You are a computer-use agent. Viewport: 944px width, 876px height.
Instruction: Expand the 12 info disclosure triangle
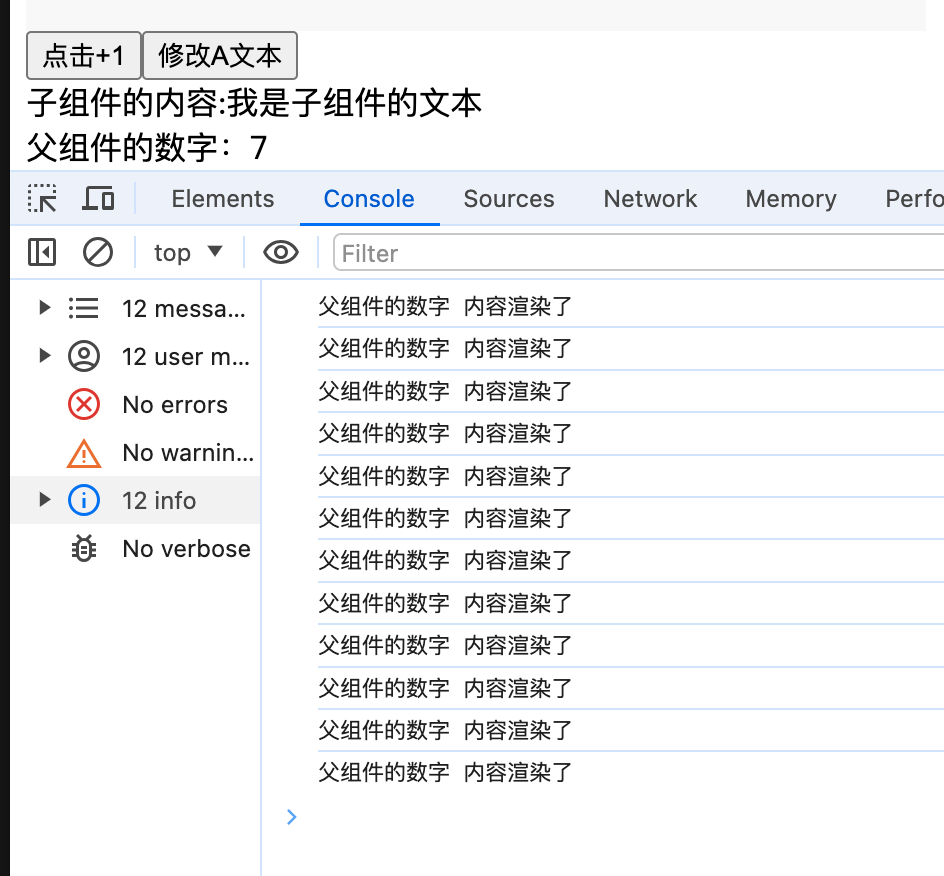click(x=44, y=500)
